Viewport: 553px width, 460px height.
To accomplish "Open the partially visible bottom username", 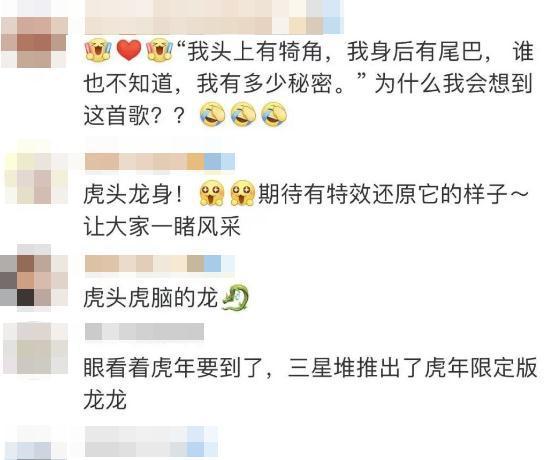I will click(152, 442).
